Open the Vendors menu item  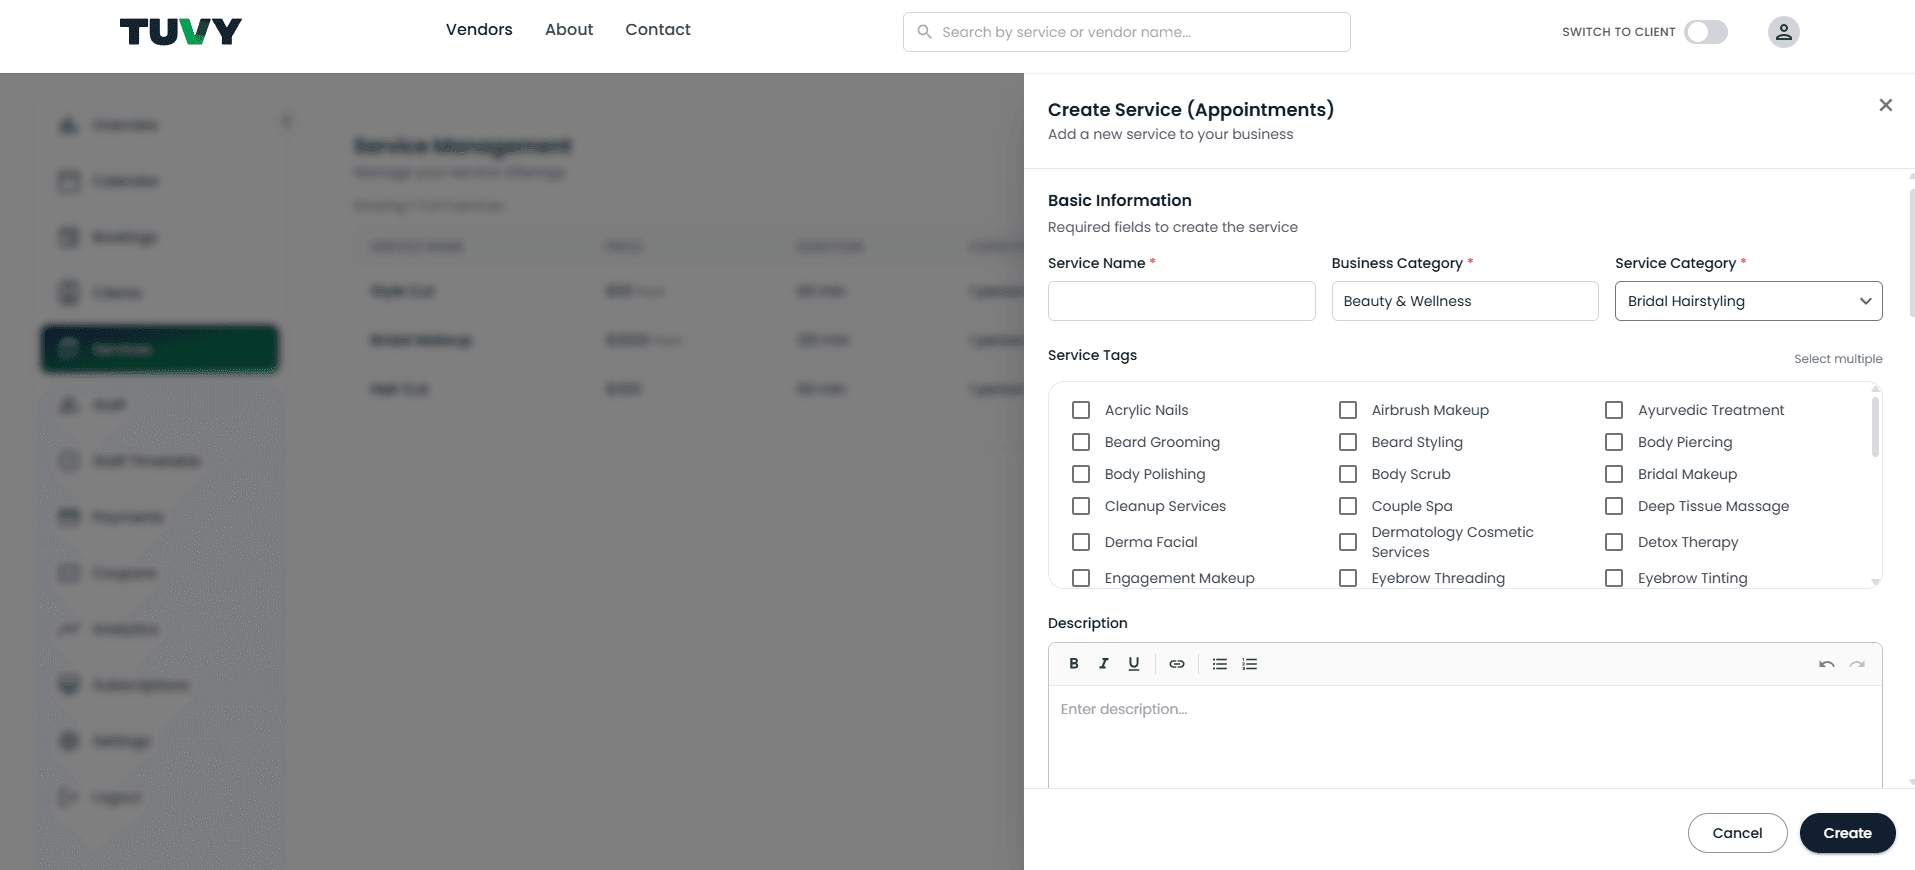pyautogui.click(x=479, y=30)
